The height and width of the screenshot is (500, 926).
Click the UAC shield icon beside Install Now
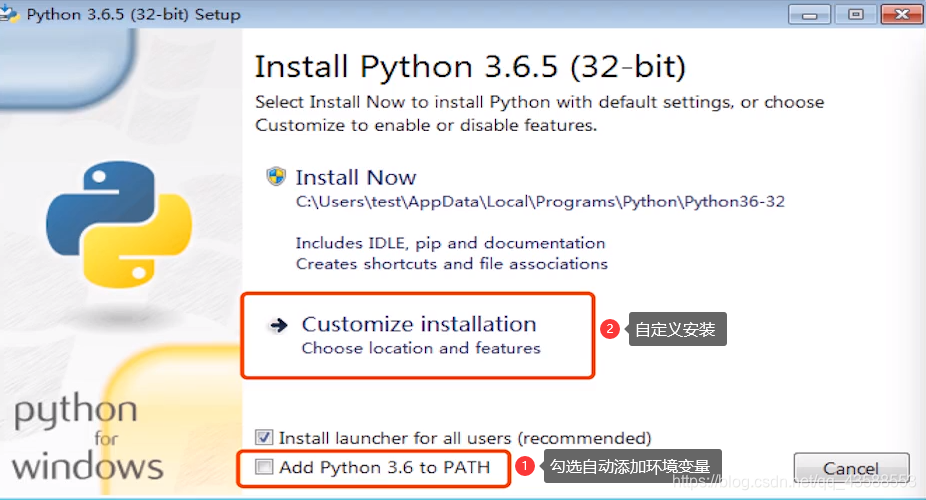point(276,177)
